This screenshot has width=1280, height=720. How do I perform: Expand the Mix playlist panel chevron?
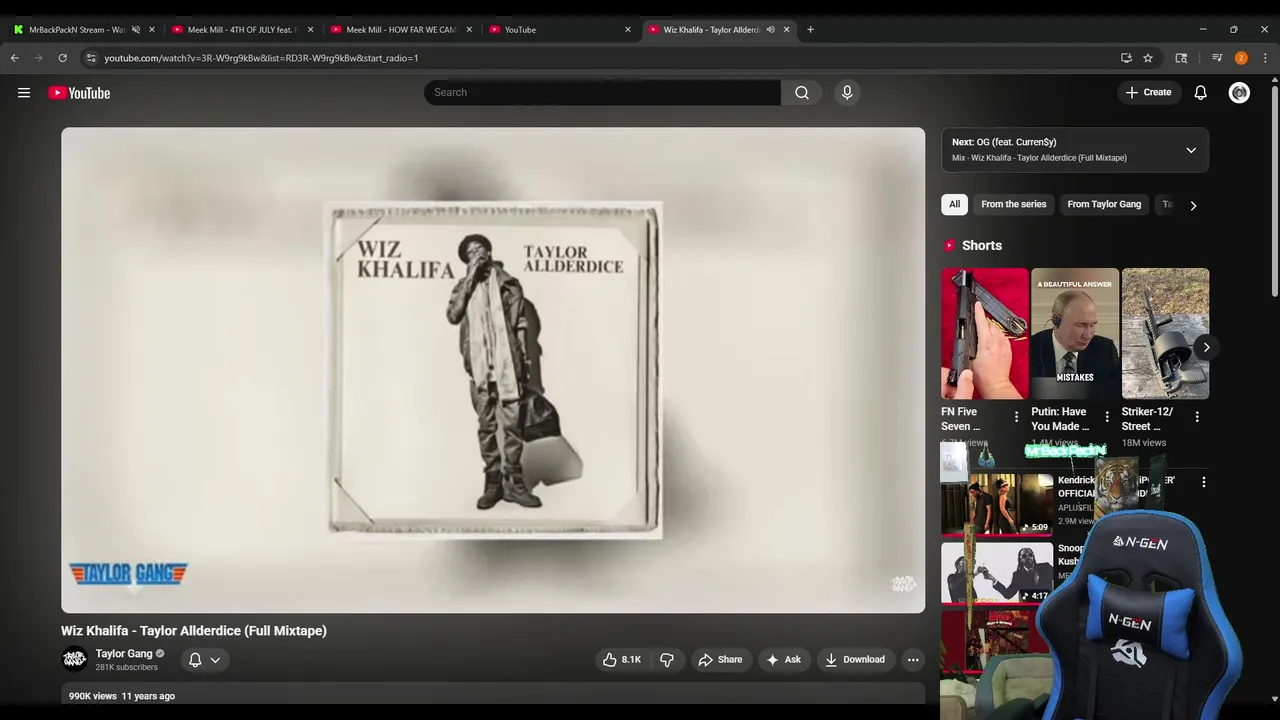coord(1191,150)
